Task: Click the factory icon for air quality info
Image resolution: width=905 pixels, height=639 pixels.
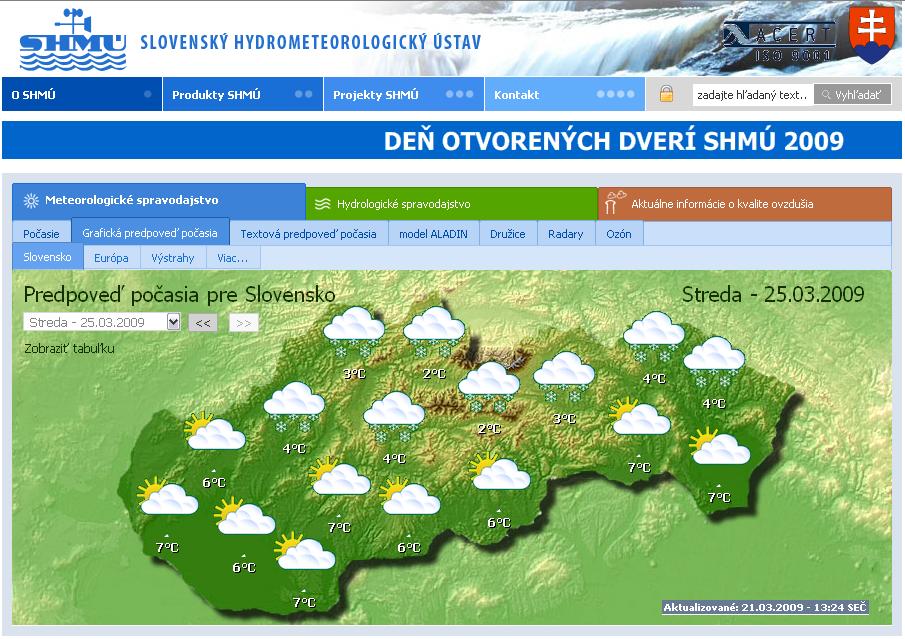Action: (614, 202)
